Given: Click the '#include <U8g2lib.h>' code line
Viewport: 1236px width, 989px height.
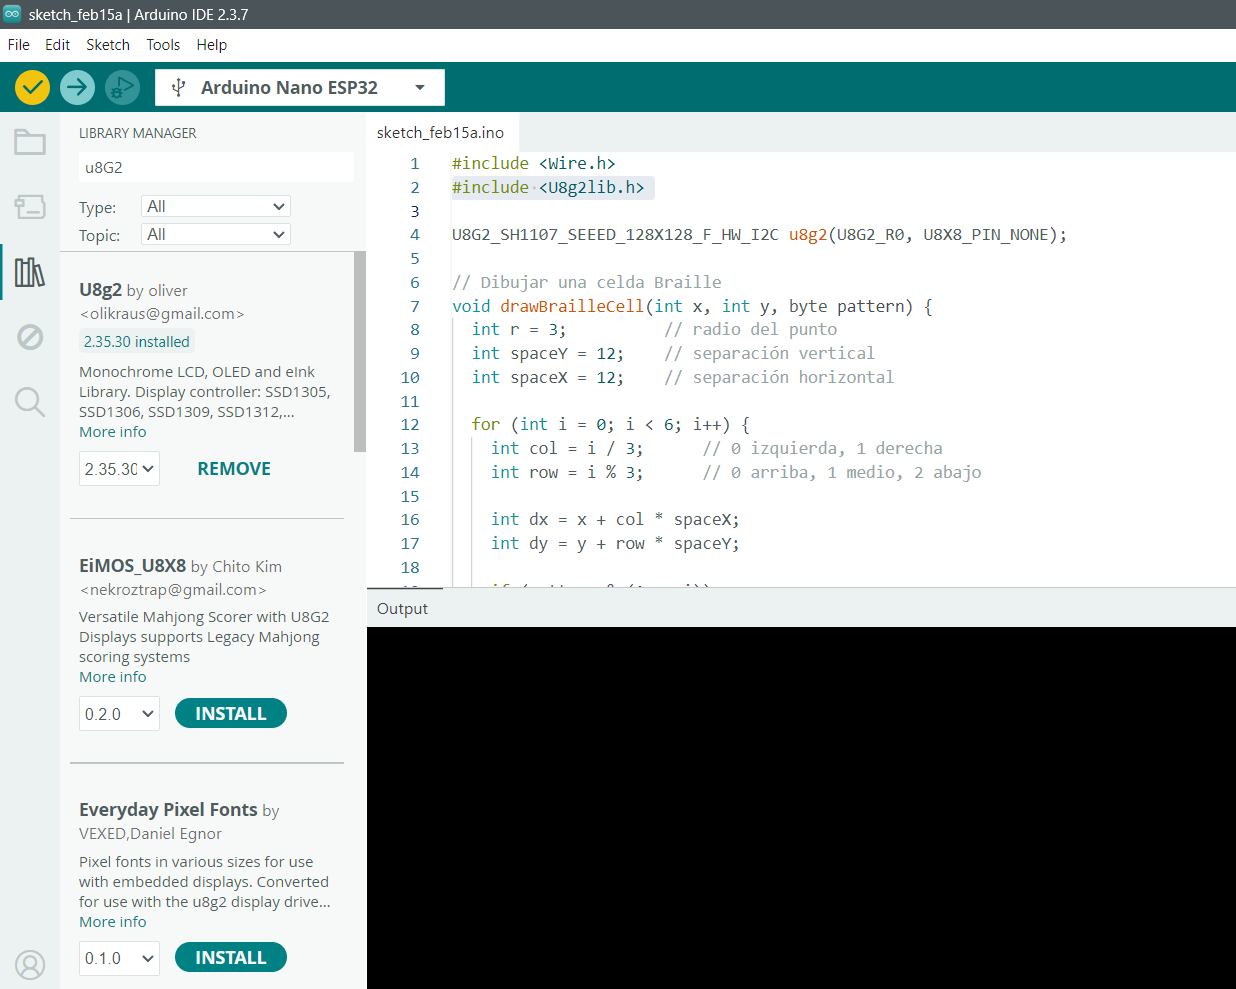Looking at the screenshot, I should click(548, 187).
